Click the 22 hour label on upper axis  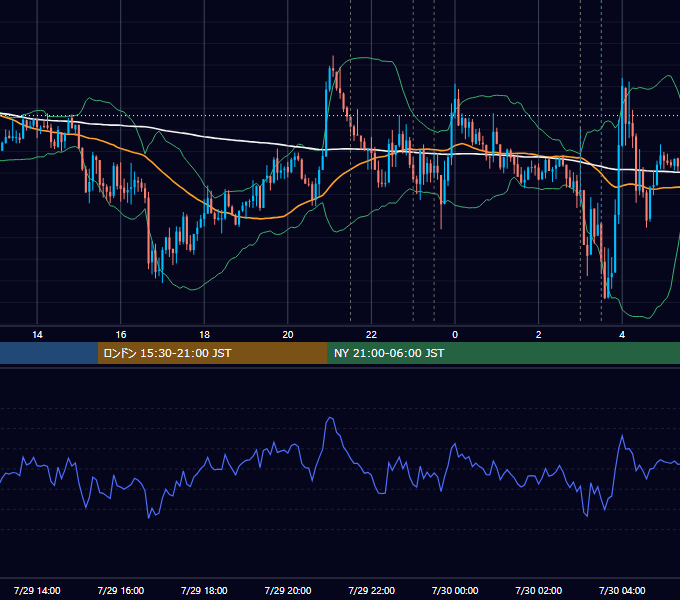[x=371, y=335]
